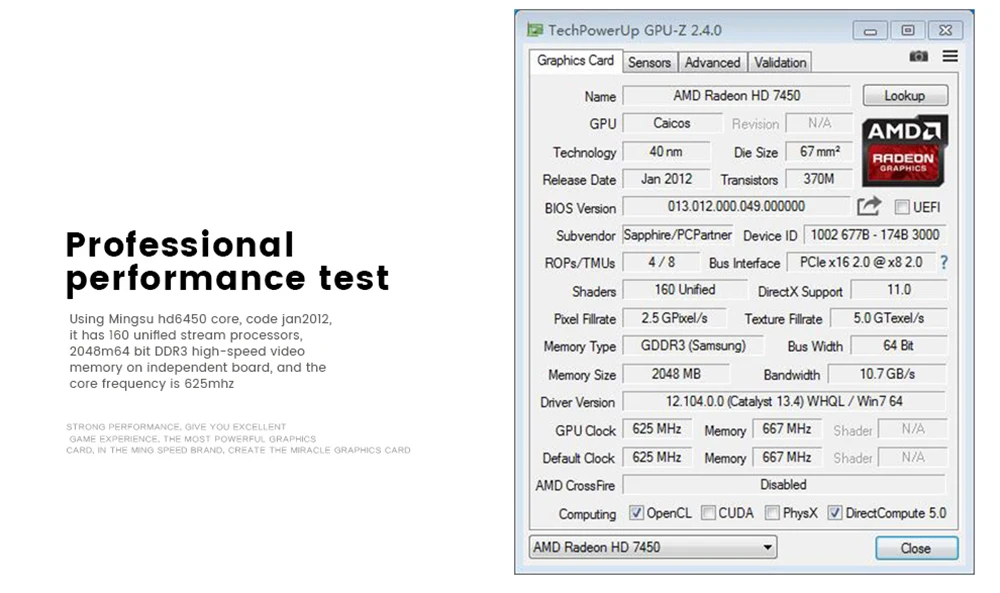Switch to the Graphics Card tab

pyautogui.click(x=575, y=61)
